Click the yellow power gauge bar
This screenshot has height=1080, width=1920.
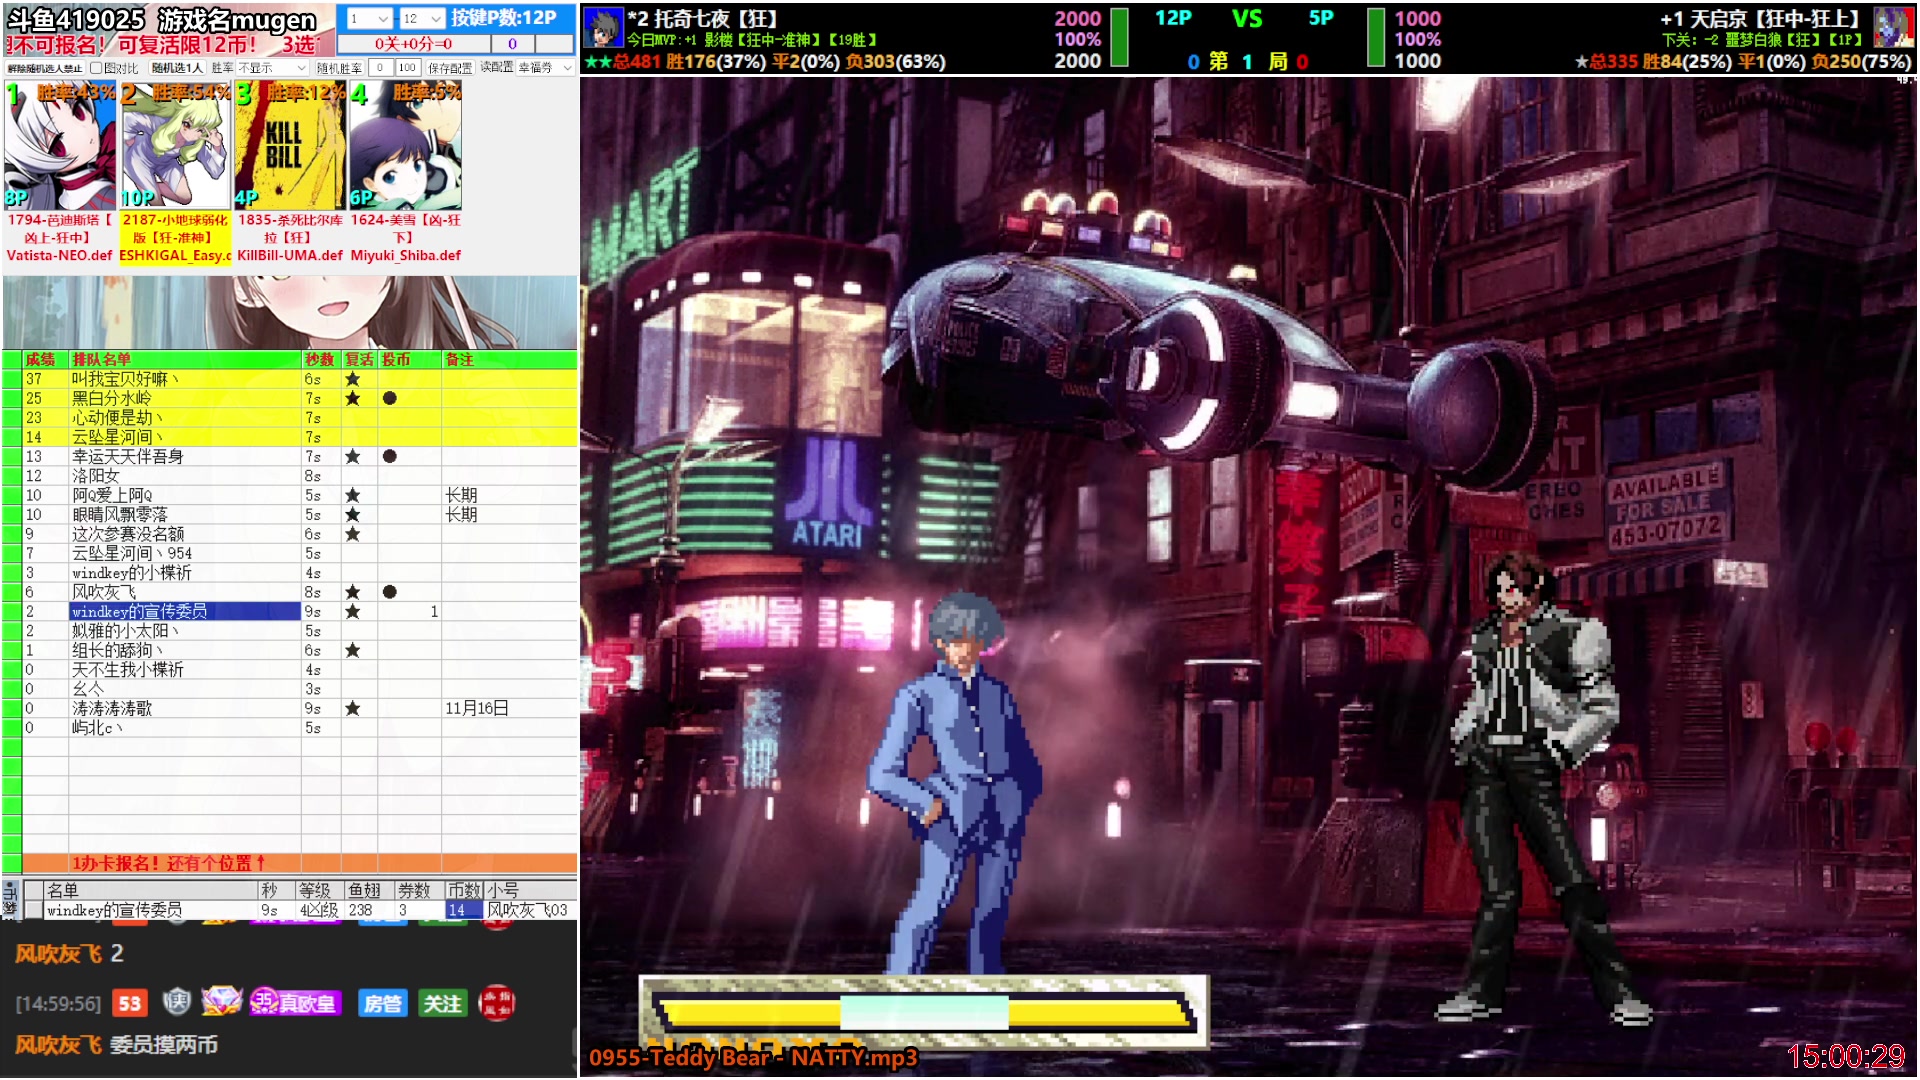[x=923, y=1012]
